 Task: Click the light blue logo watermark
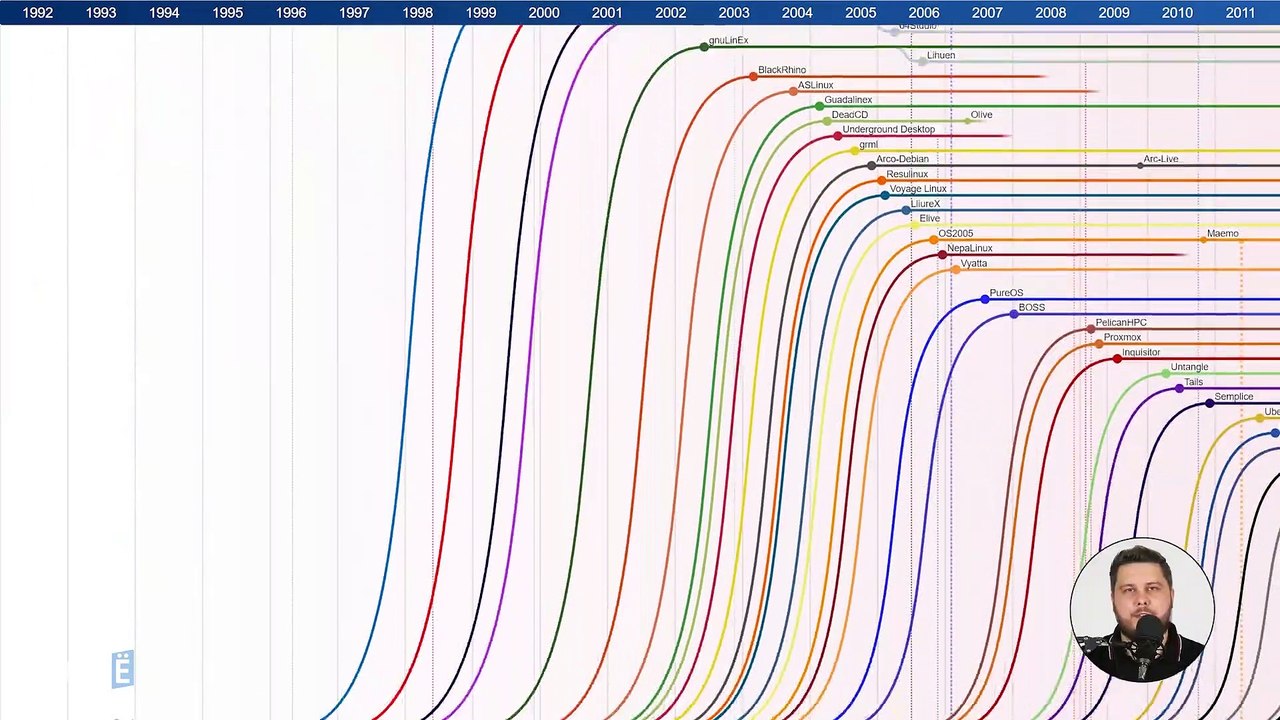click(x=122, y=669)
